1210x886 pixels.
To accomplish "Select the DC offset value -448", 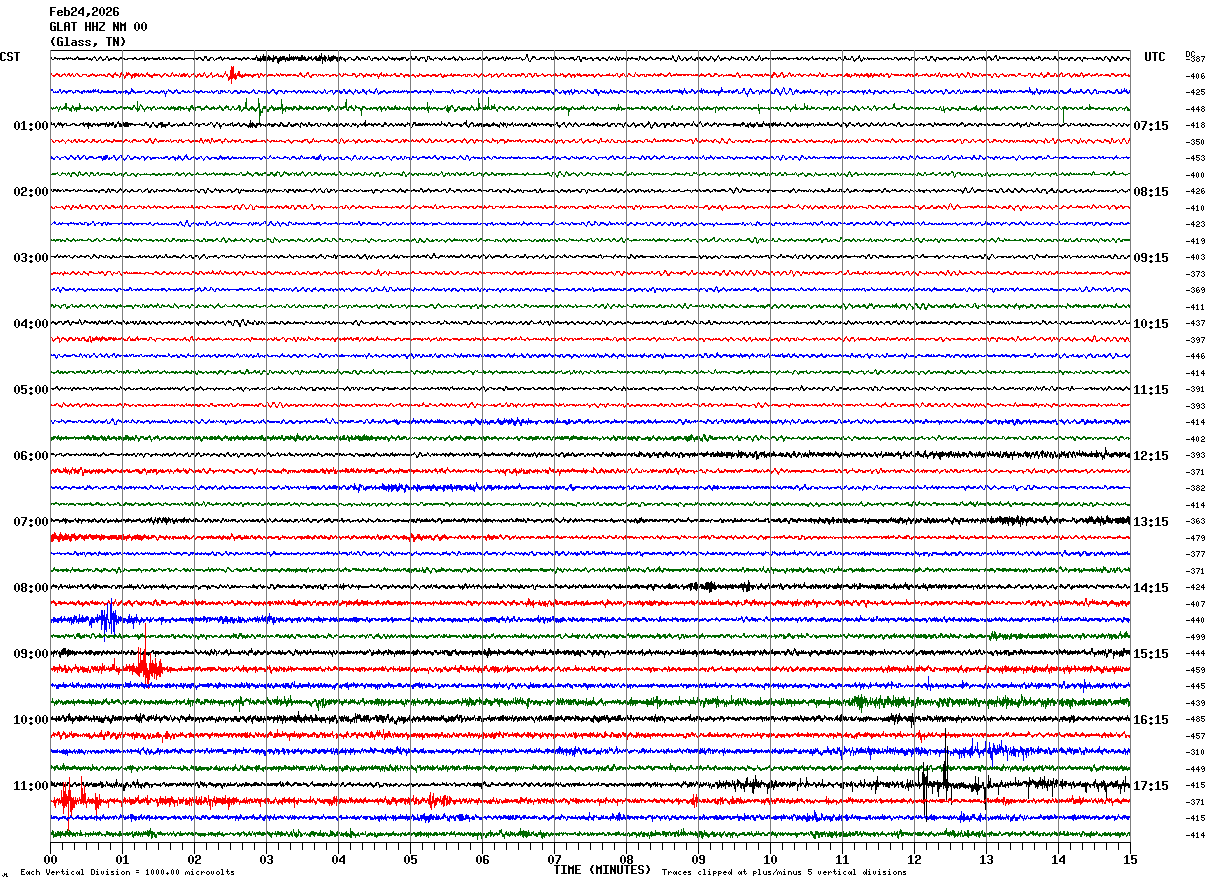I will (x=1195, y=109).
